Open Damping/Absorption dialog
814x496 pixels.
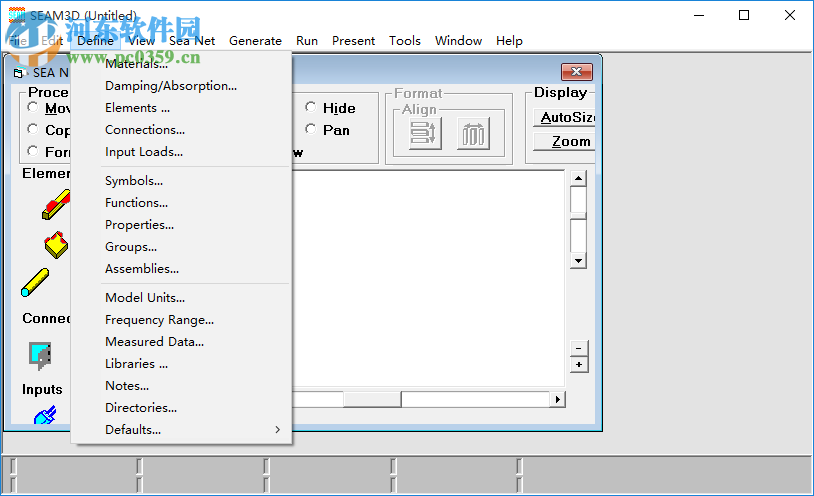click(181, 86)
